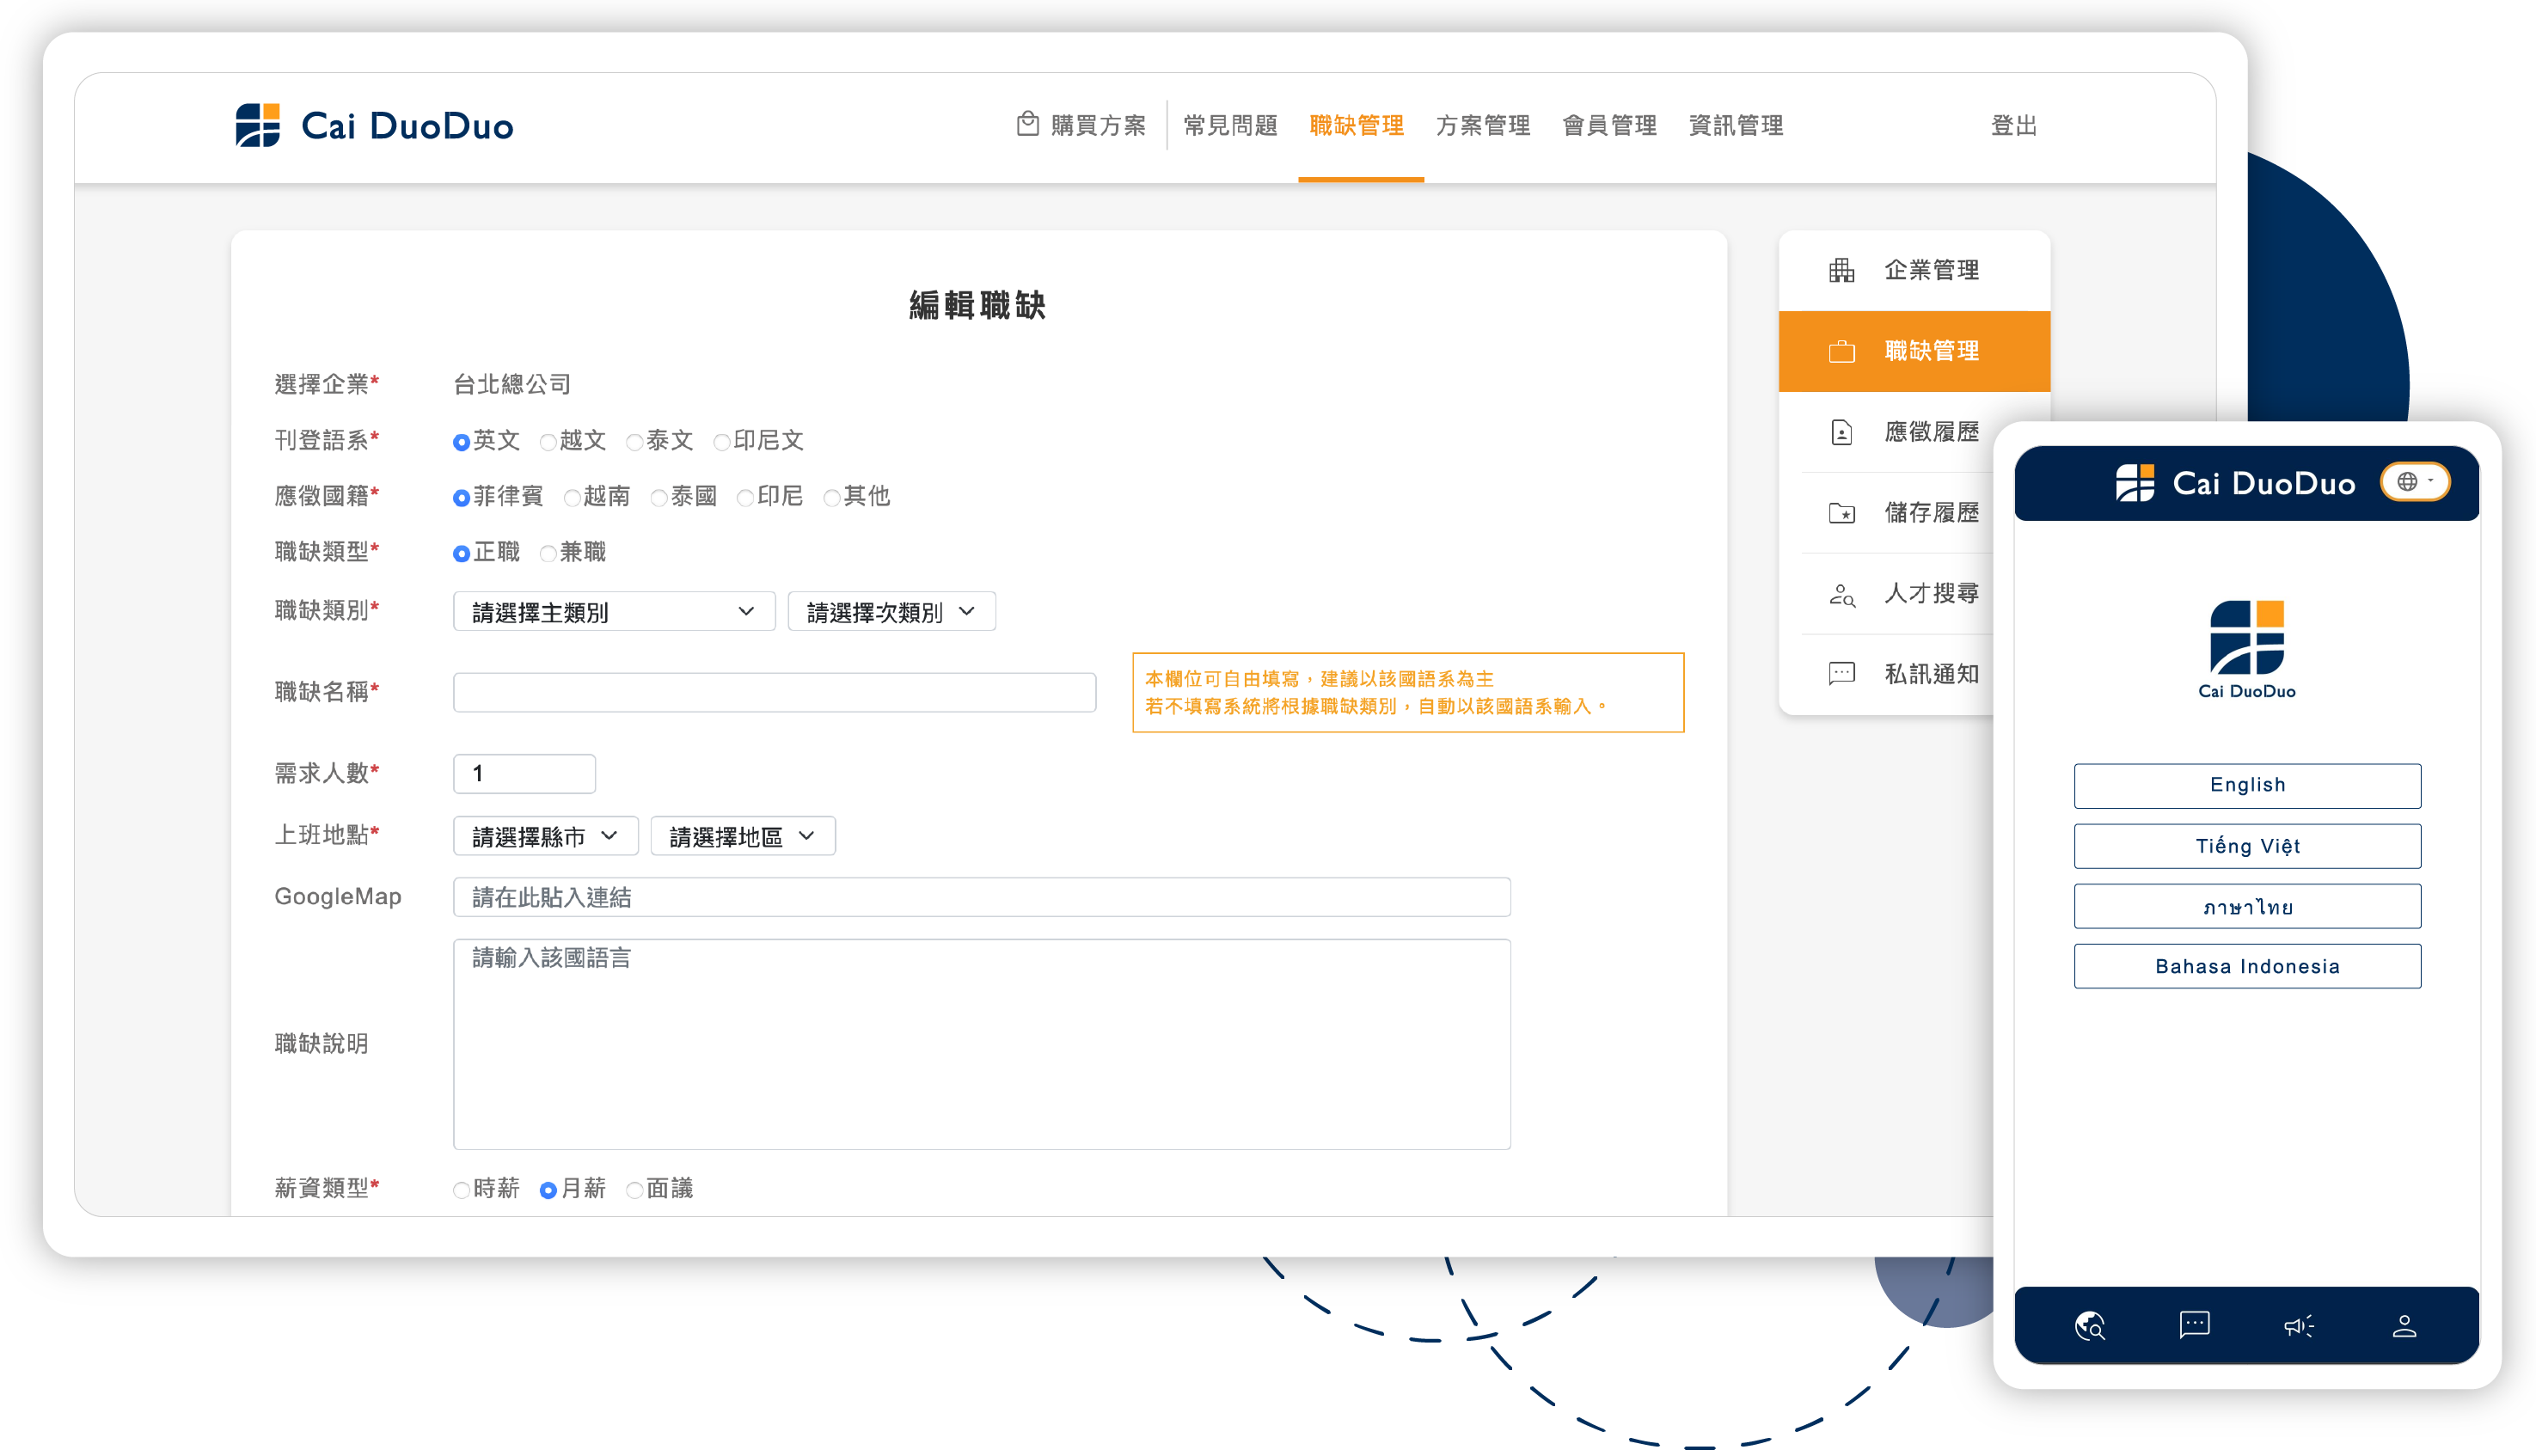
Task: Open the mobile globe language selector
Action: click(x=2414, y=482)
